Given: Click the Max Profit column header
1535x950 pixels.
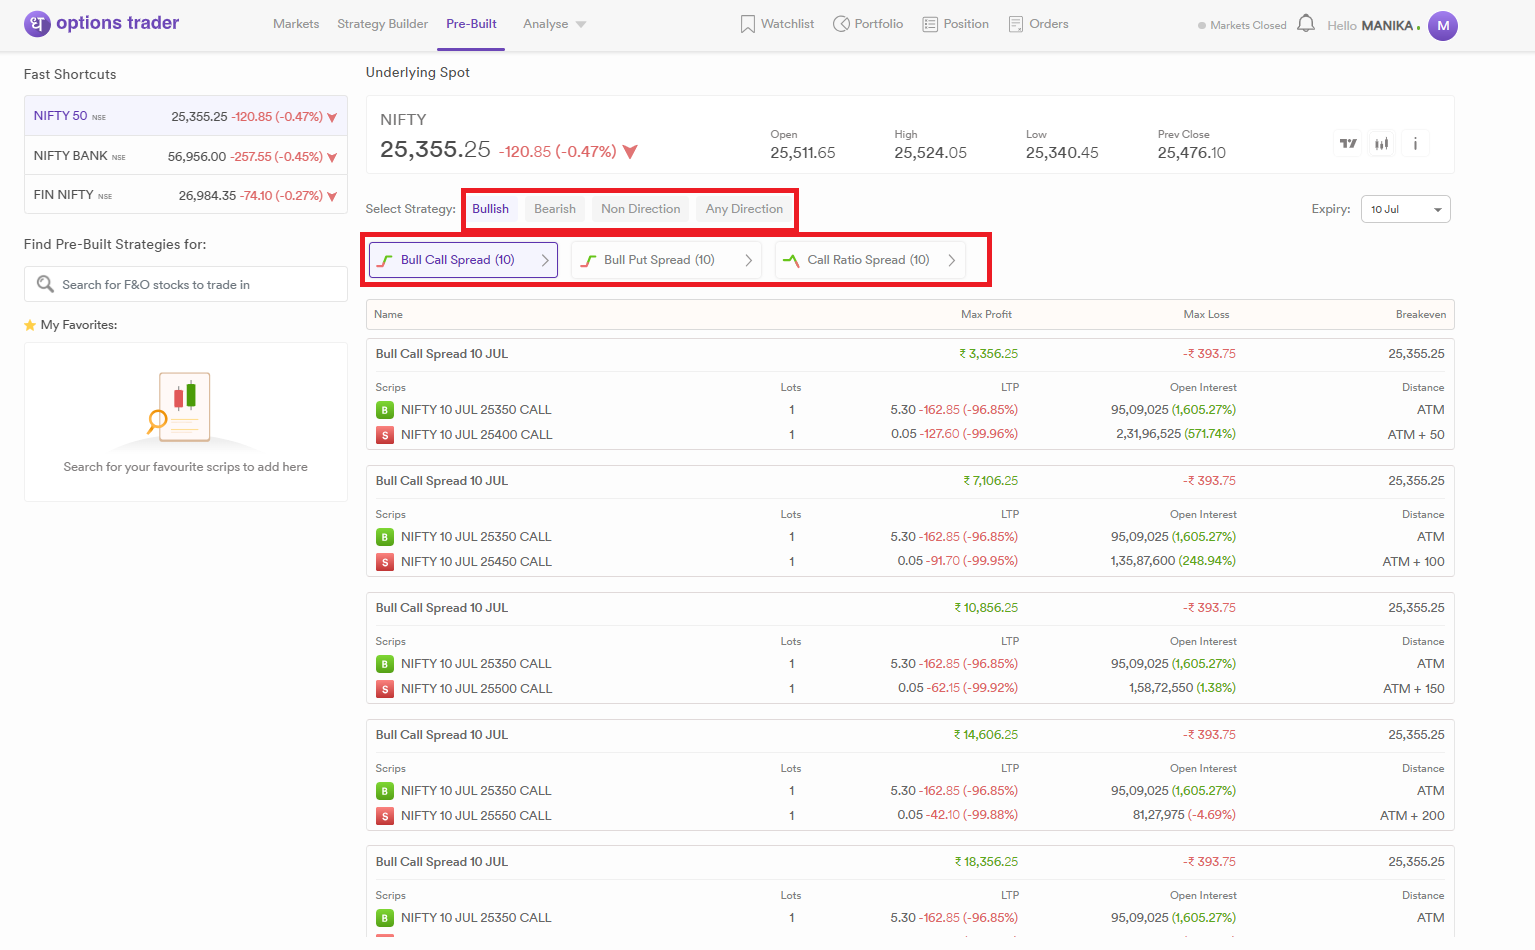Looking at the screenshot, I should coord(986,314).
